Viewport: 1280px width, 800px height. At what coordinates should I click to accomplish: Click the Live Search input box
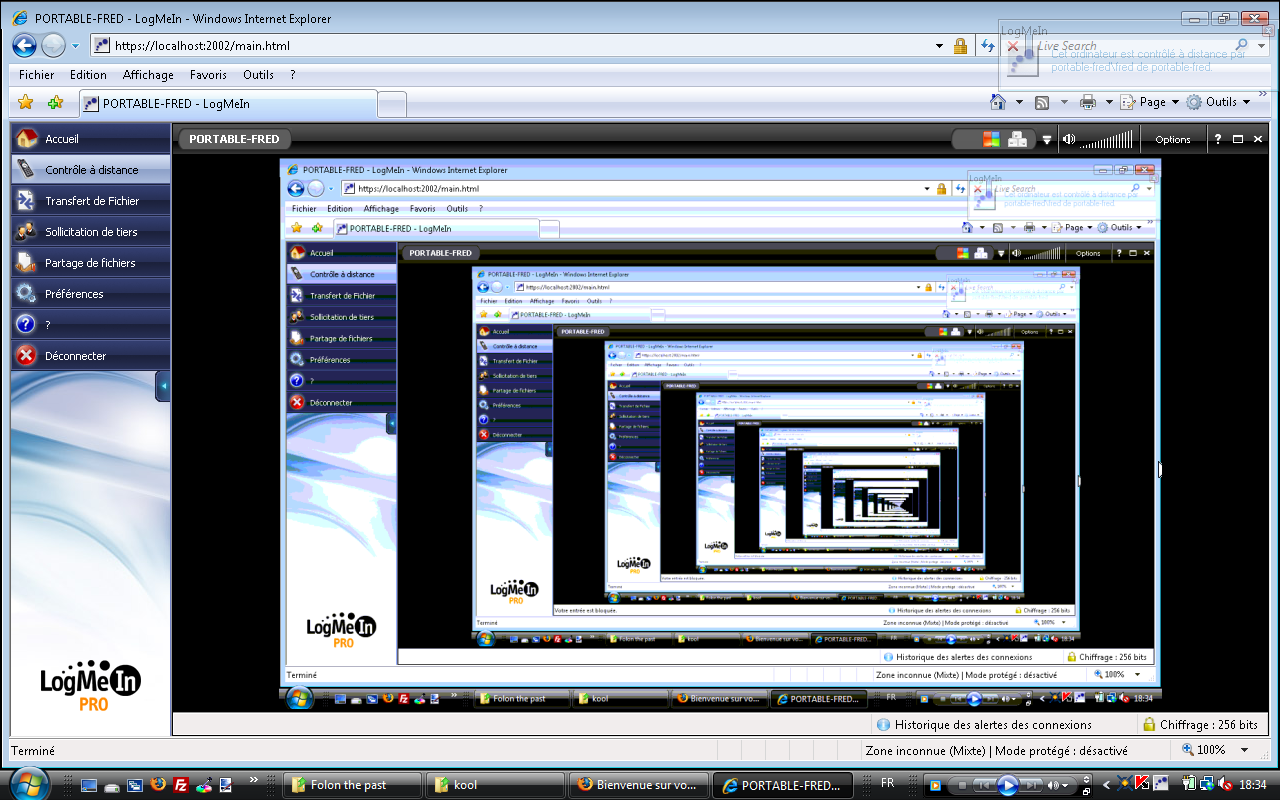click(x=1130, y=46)
